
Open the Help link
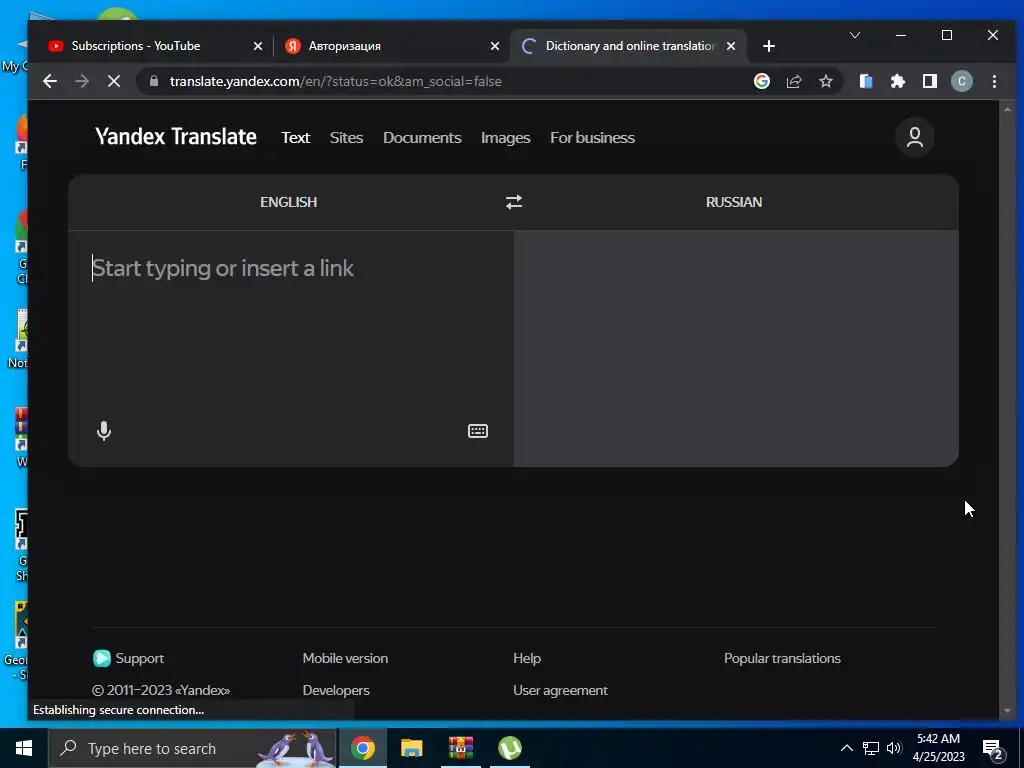pyautogui.click(x=527, y=658)
